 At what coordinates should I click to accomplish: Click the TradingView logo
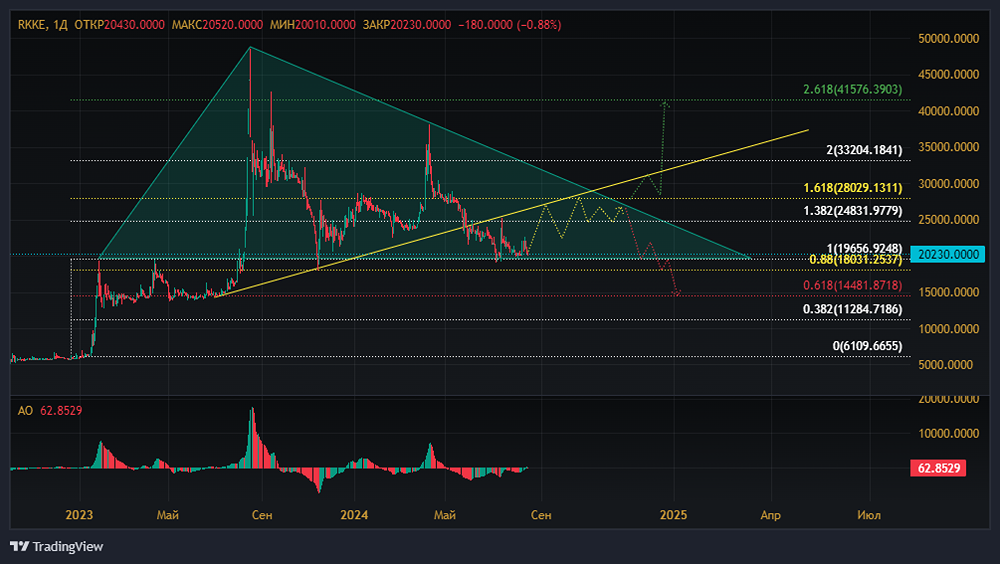click(x=56, y=546)
